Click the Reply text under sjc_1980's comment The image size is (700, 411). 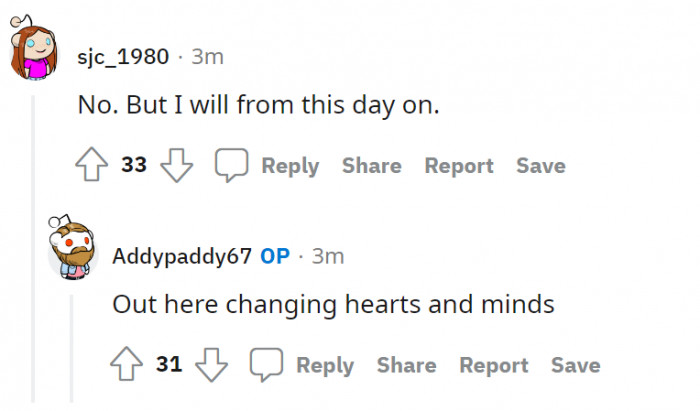[x=290, y=166]
